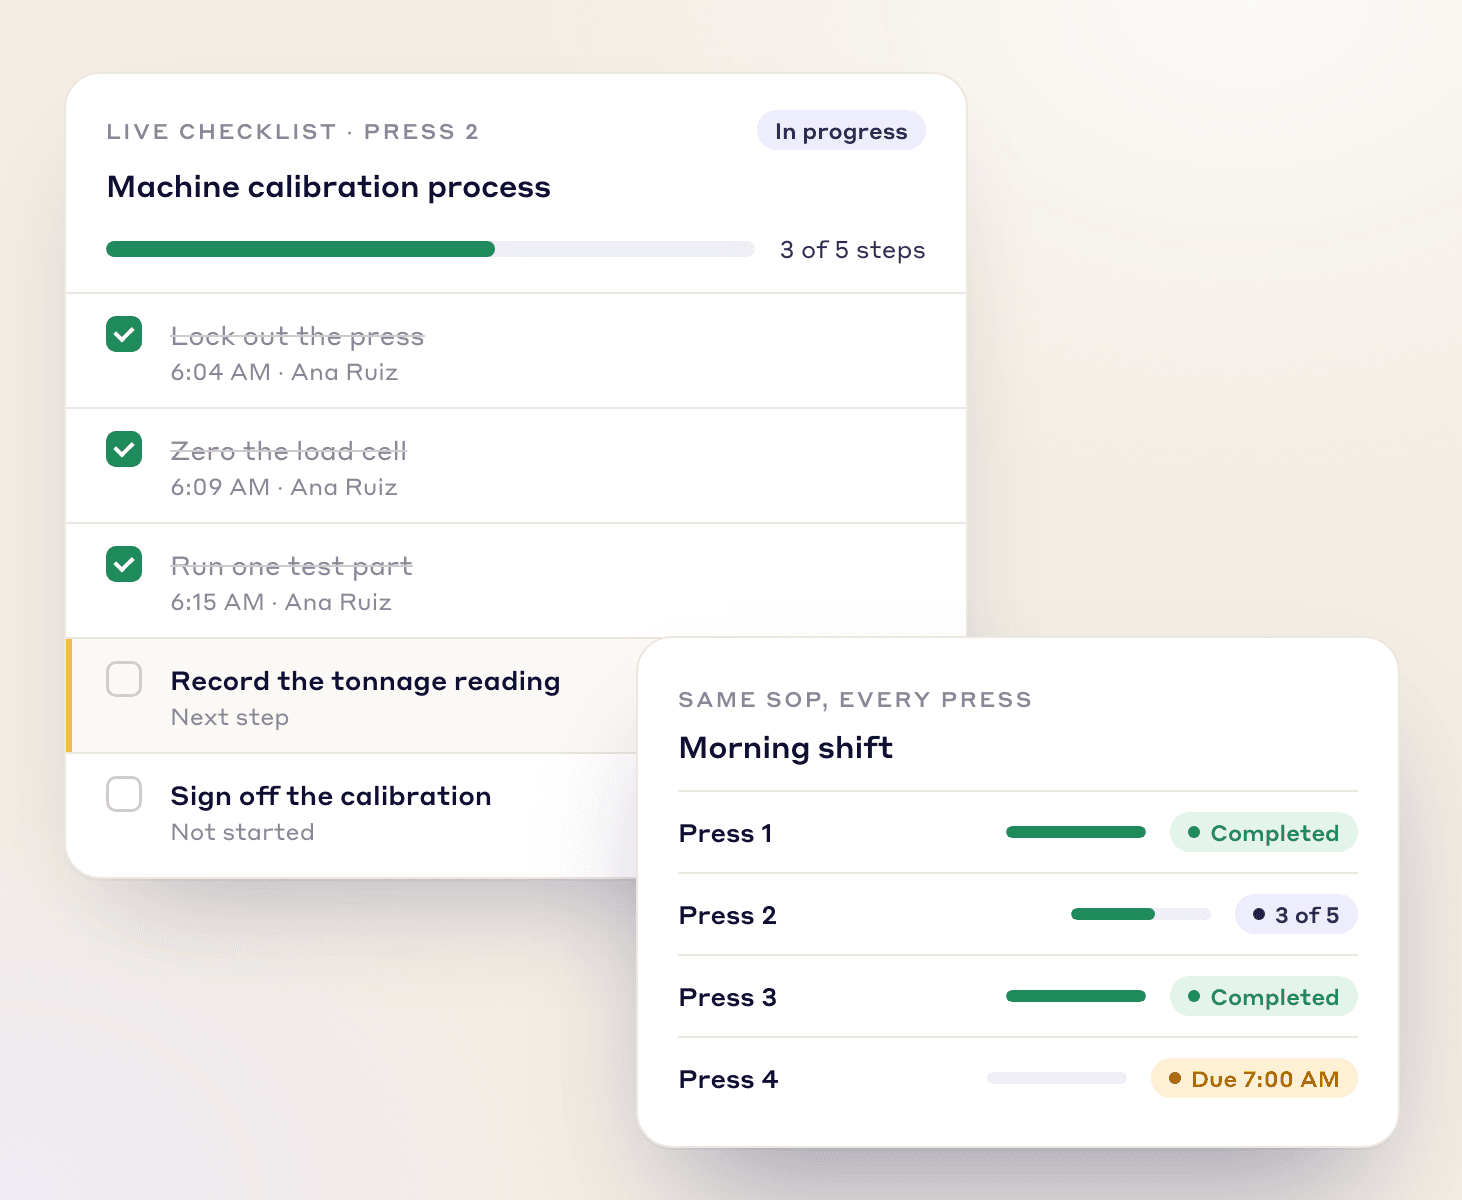Open the Press 2 row
The width and height of the screenshot is (1462, 1200).
point(1018,914)
